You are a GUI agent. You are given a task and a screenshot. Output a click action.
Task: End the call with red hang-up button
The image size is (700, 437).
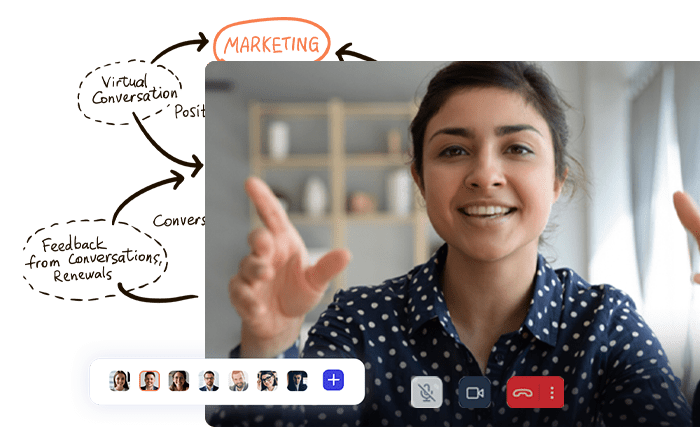(523, 392)
